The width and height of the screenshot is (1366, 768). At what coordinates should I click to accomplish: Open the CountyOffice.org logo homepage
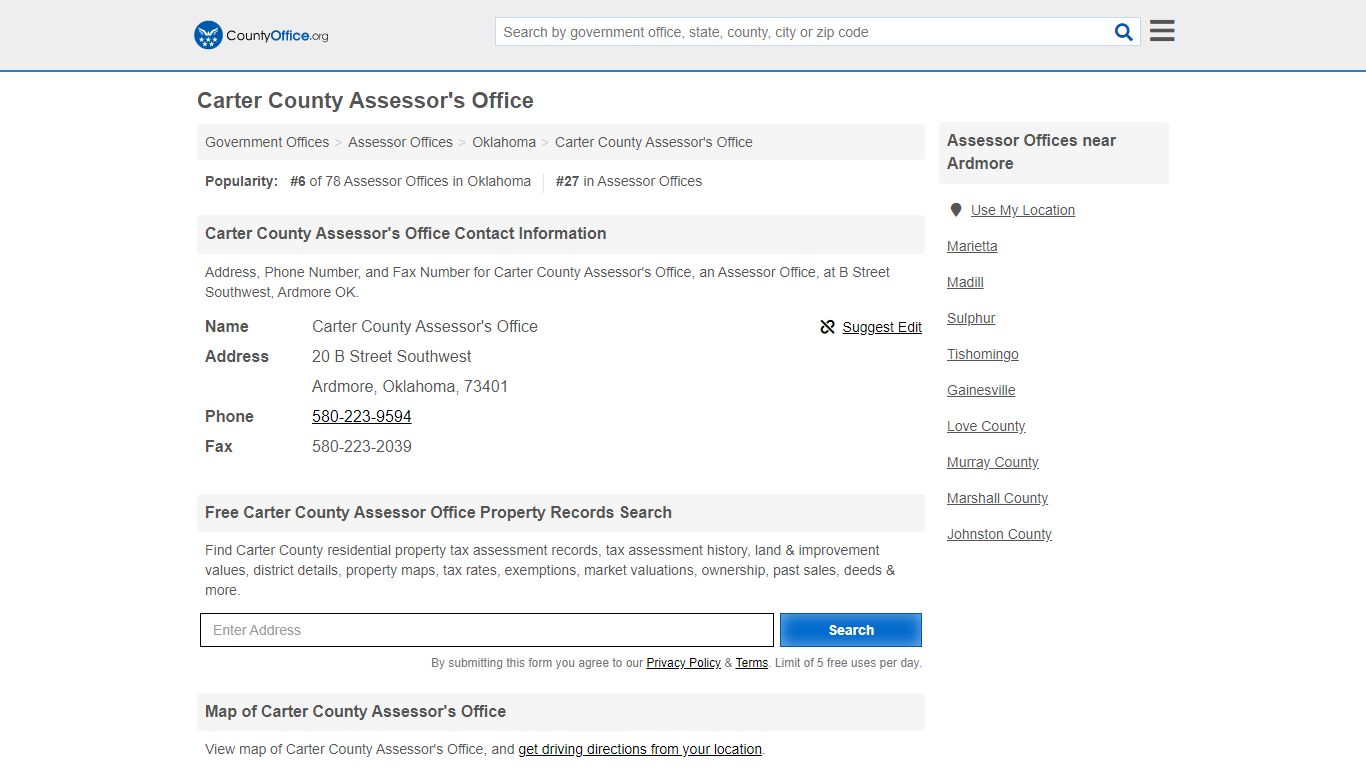tap(261, 35)
